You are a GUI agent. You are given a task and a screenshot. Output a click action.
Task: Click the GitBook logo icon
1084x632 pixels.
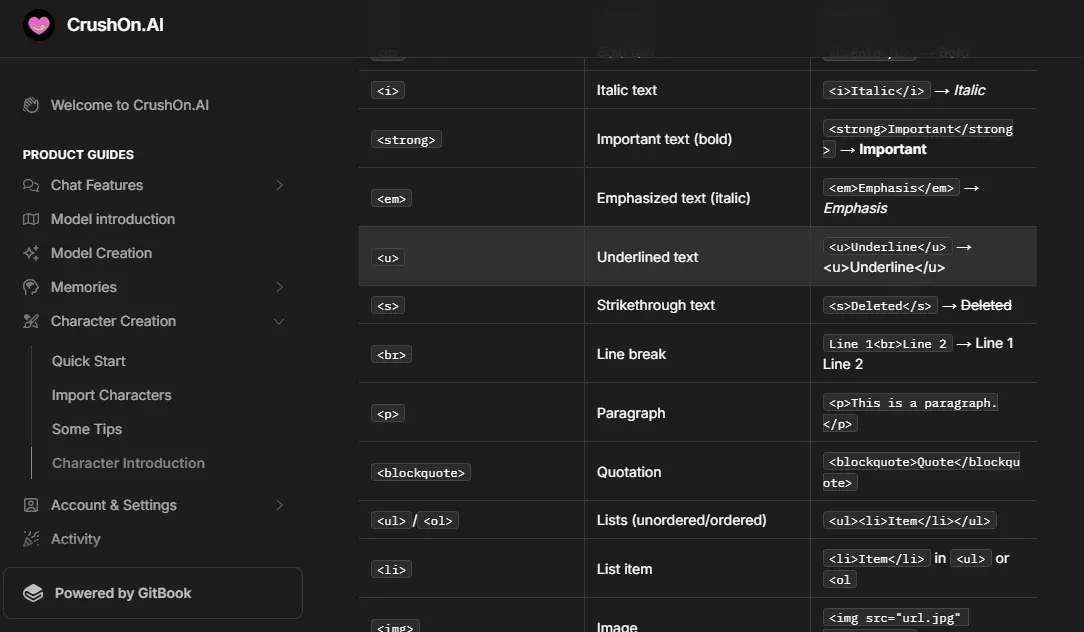pos(33,593)
